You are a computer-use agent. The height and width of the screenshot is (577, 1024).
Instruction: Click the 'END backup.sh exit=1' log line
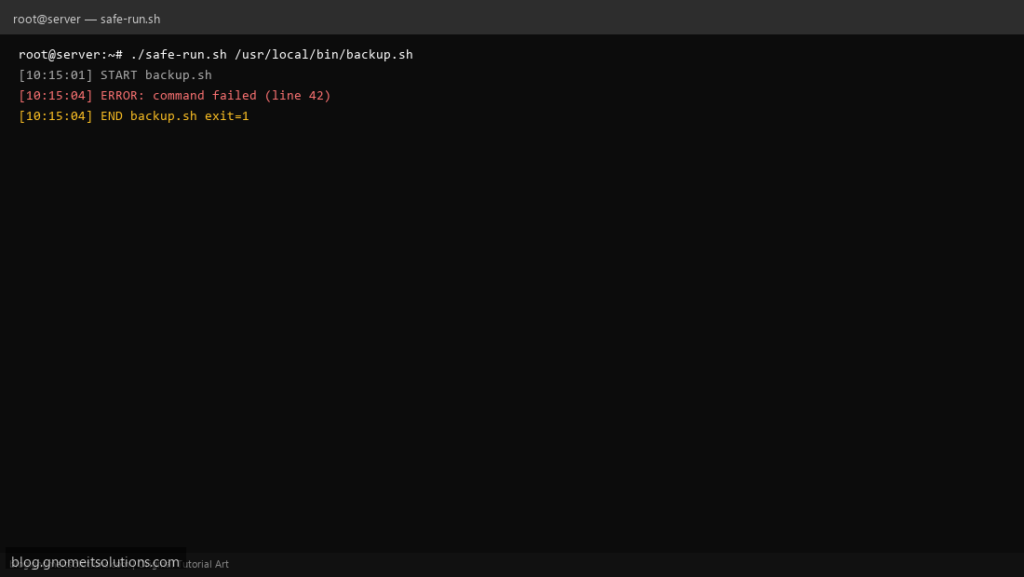[x=133, y=116]
